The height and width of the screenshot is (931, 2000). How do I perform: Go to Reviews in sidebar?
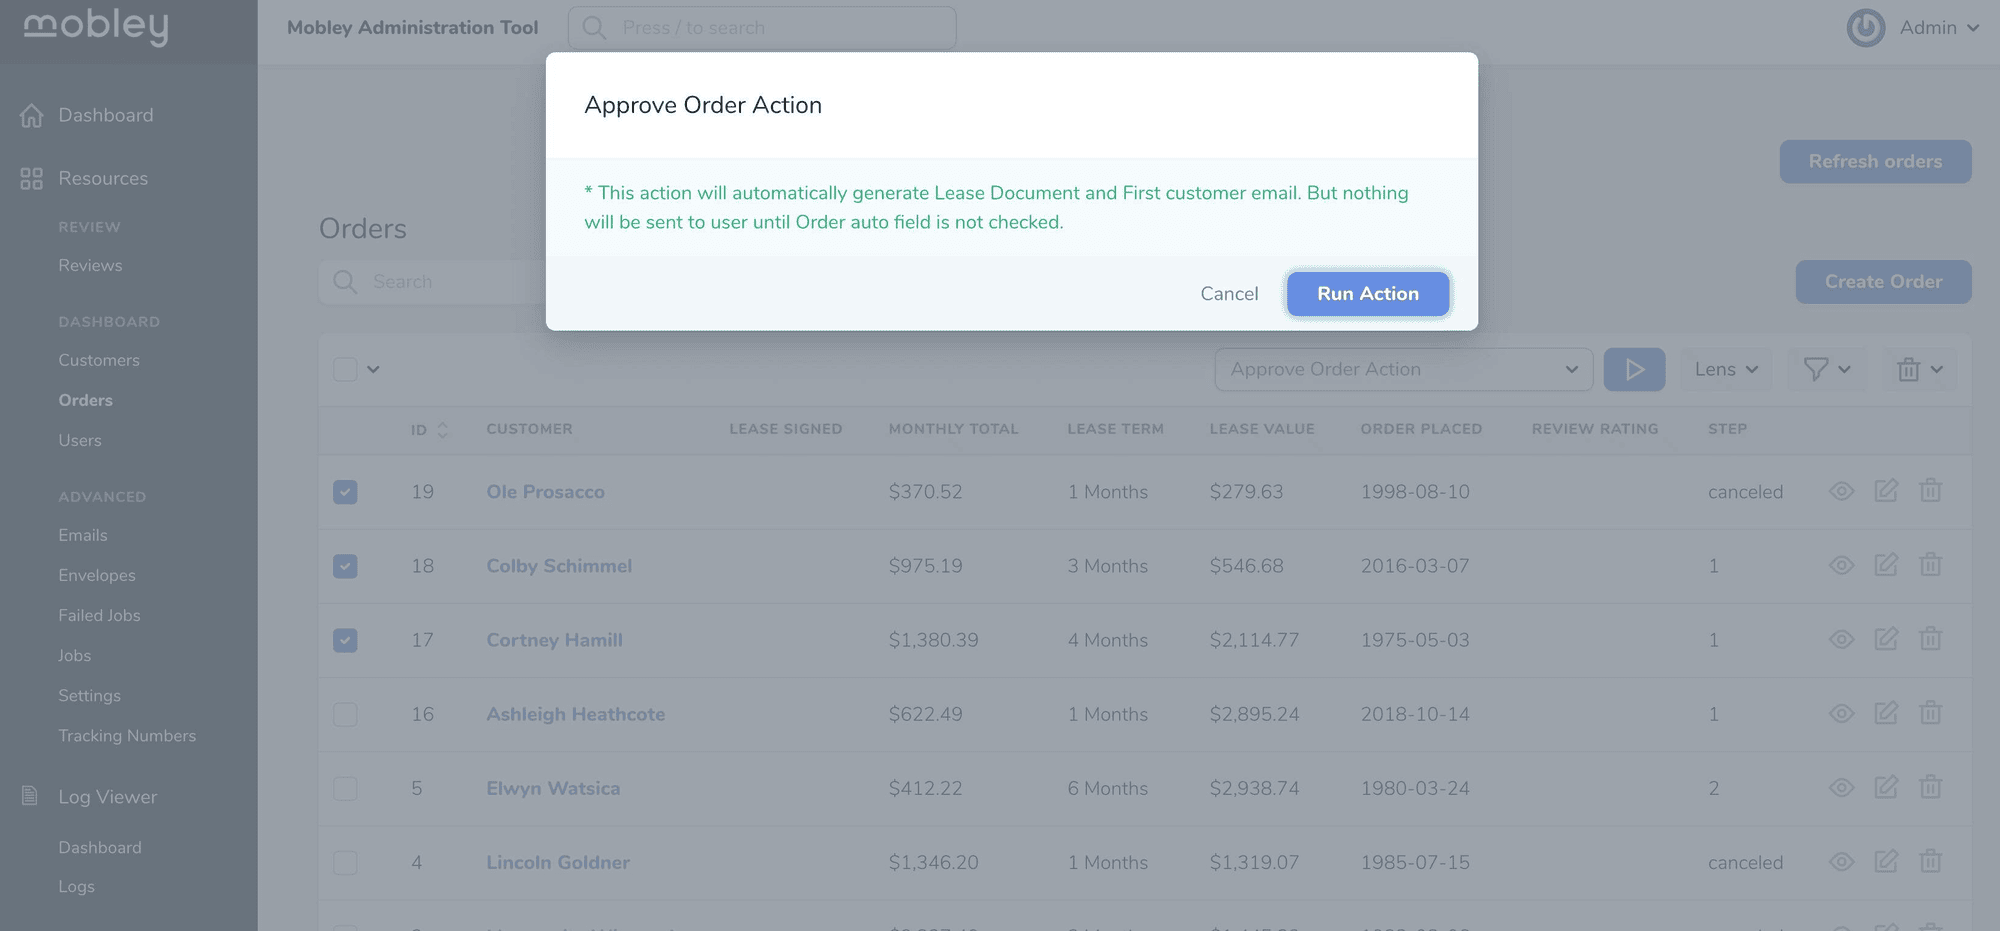(x=90, y=265)
